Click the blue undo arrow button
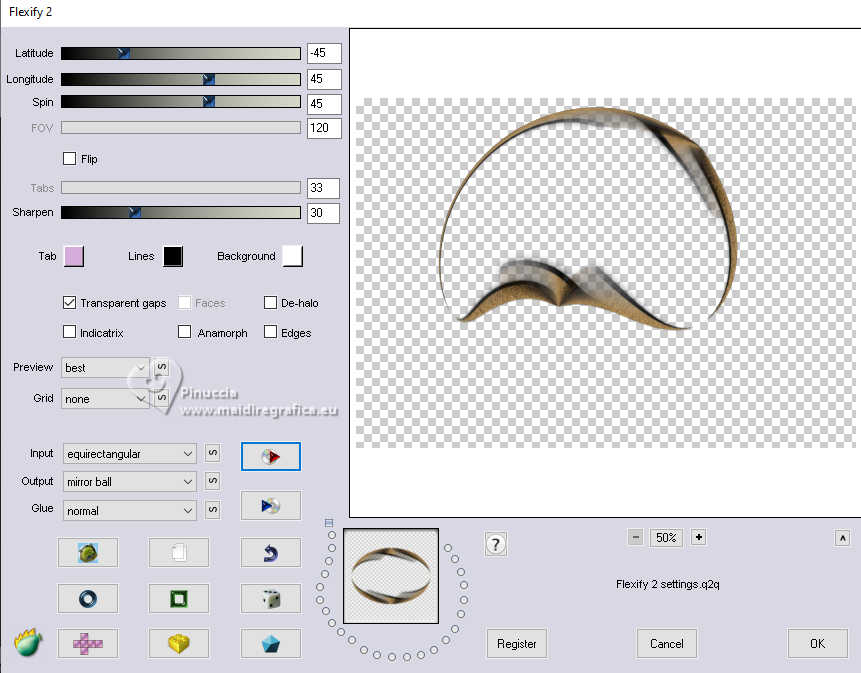861x673 pixels. [x=271, y=552]
